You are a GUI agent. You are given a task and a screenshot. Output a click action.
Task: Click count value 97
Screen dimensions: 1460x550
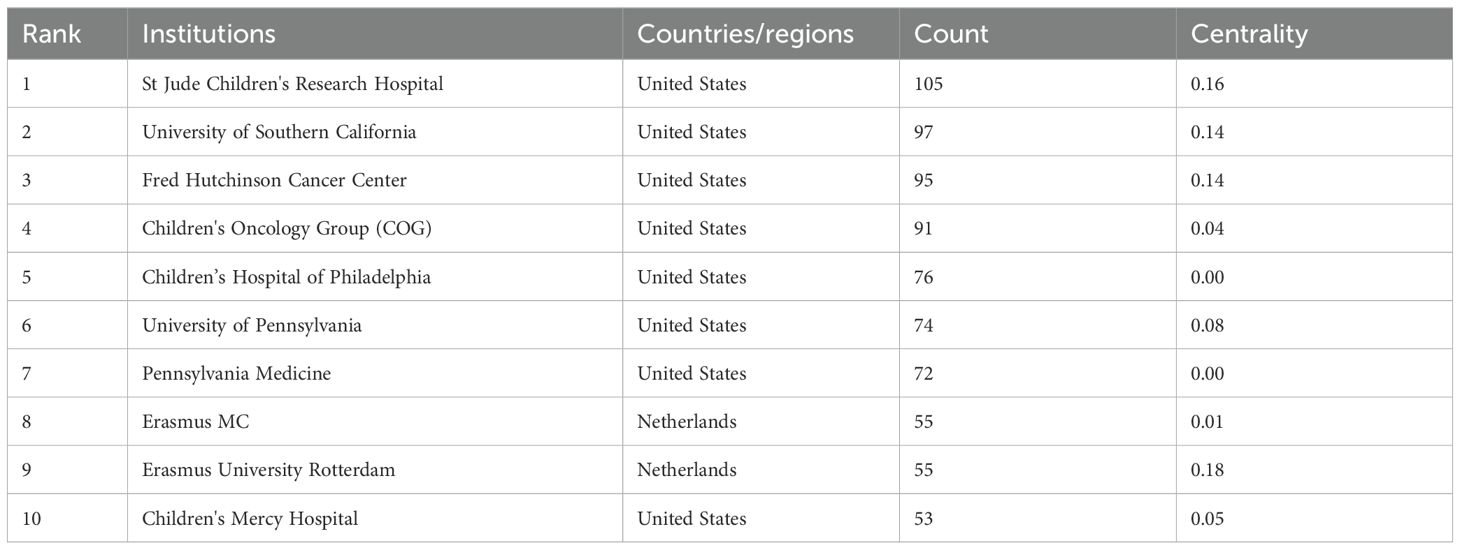924,132
